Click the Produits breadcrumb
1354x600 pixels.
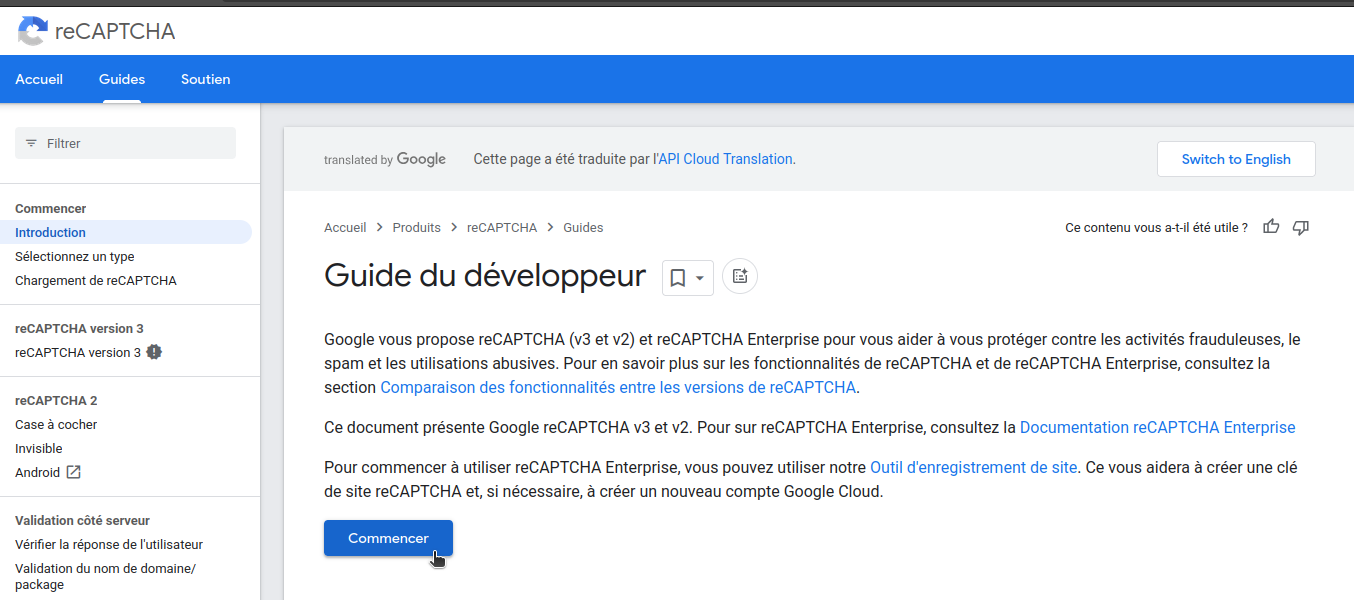417,227
